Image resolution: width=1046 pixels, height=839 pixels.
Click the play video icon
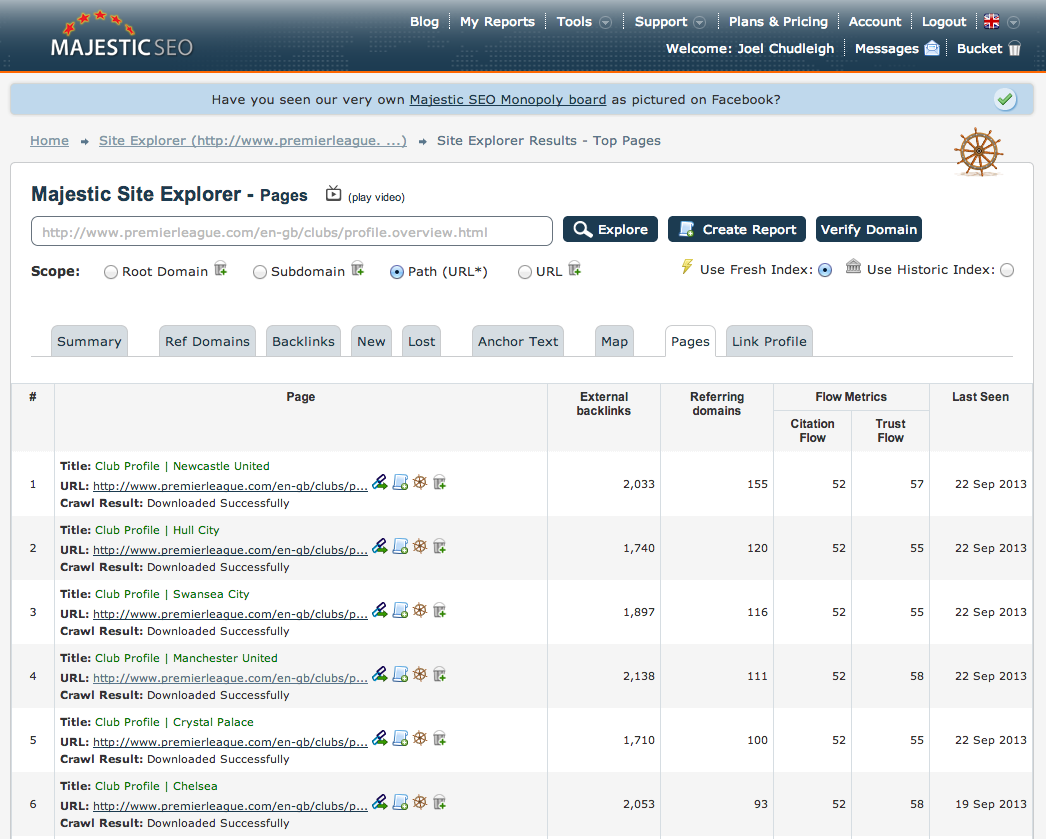click(x=334, y=194)
